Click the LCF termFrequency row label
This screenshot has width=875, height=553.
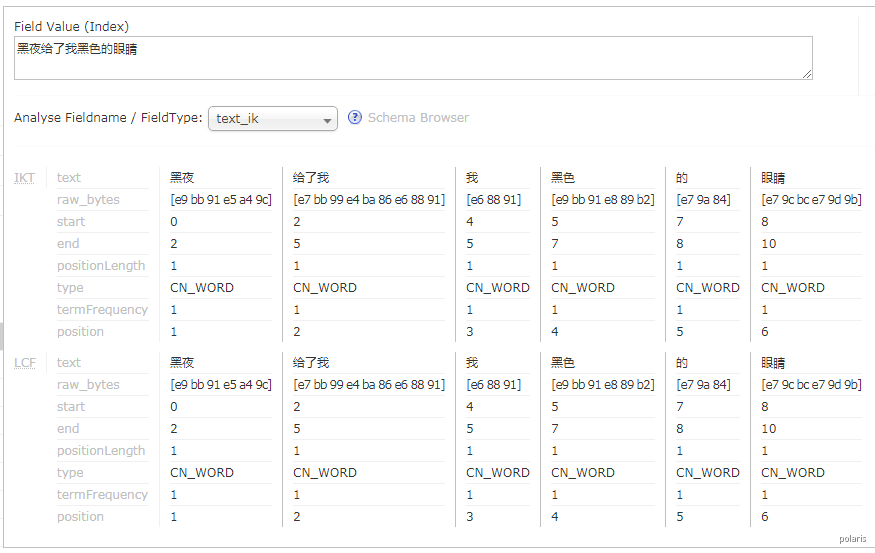[x=102, y=495]
